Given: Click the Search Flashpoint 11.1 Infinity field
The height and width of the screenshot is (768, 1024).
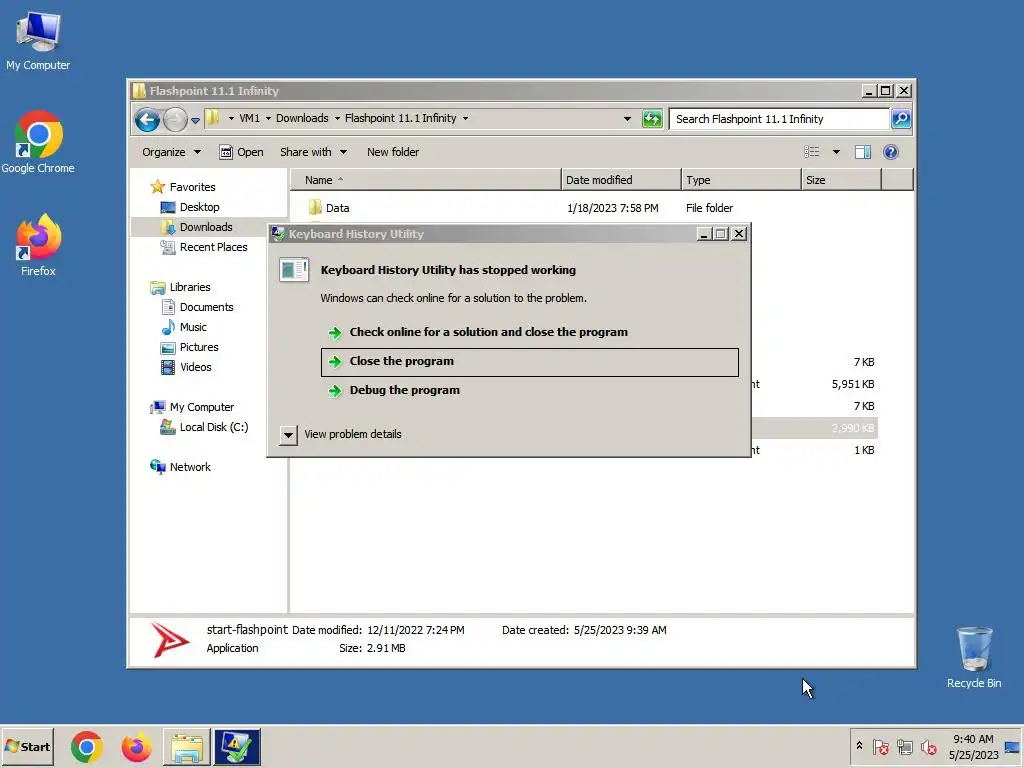Looking at the screenshot, I should [779, 119].
